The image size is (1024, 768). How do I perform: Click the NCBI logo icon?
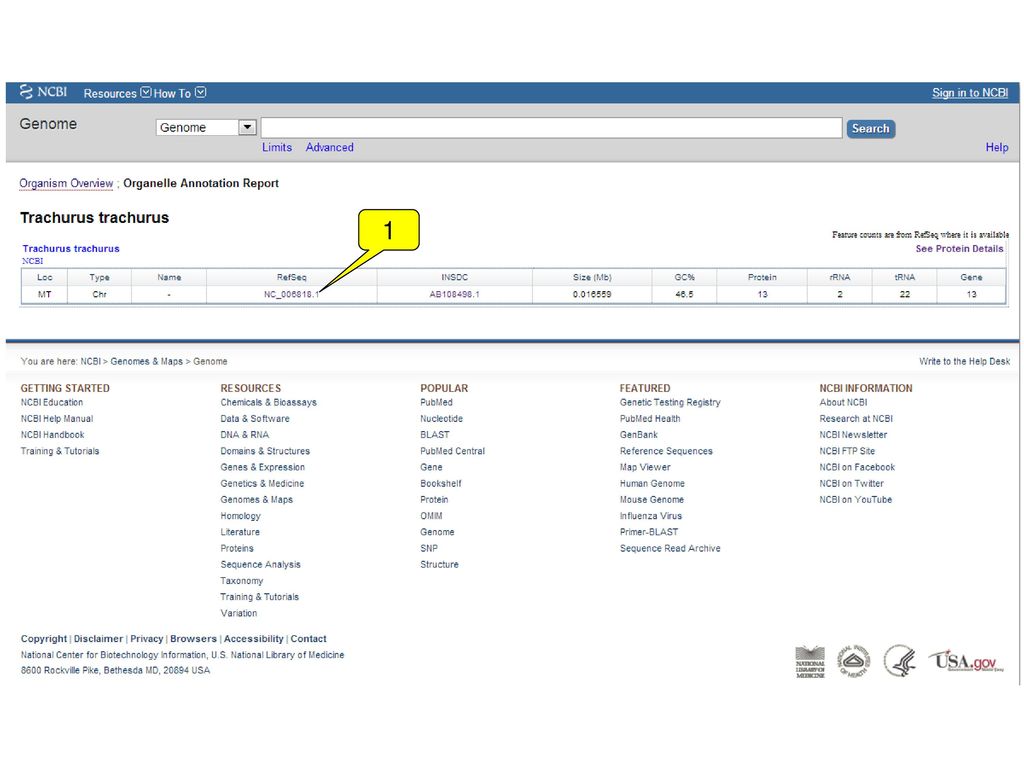(43, 92)
